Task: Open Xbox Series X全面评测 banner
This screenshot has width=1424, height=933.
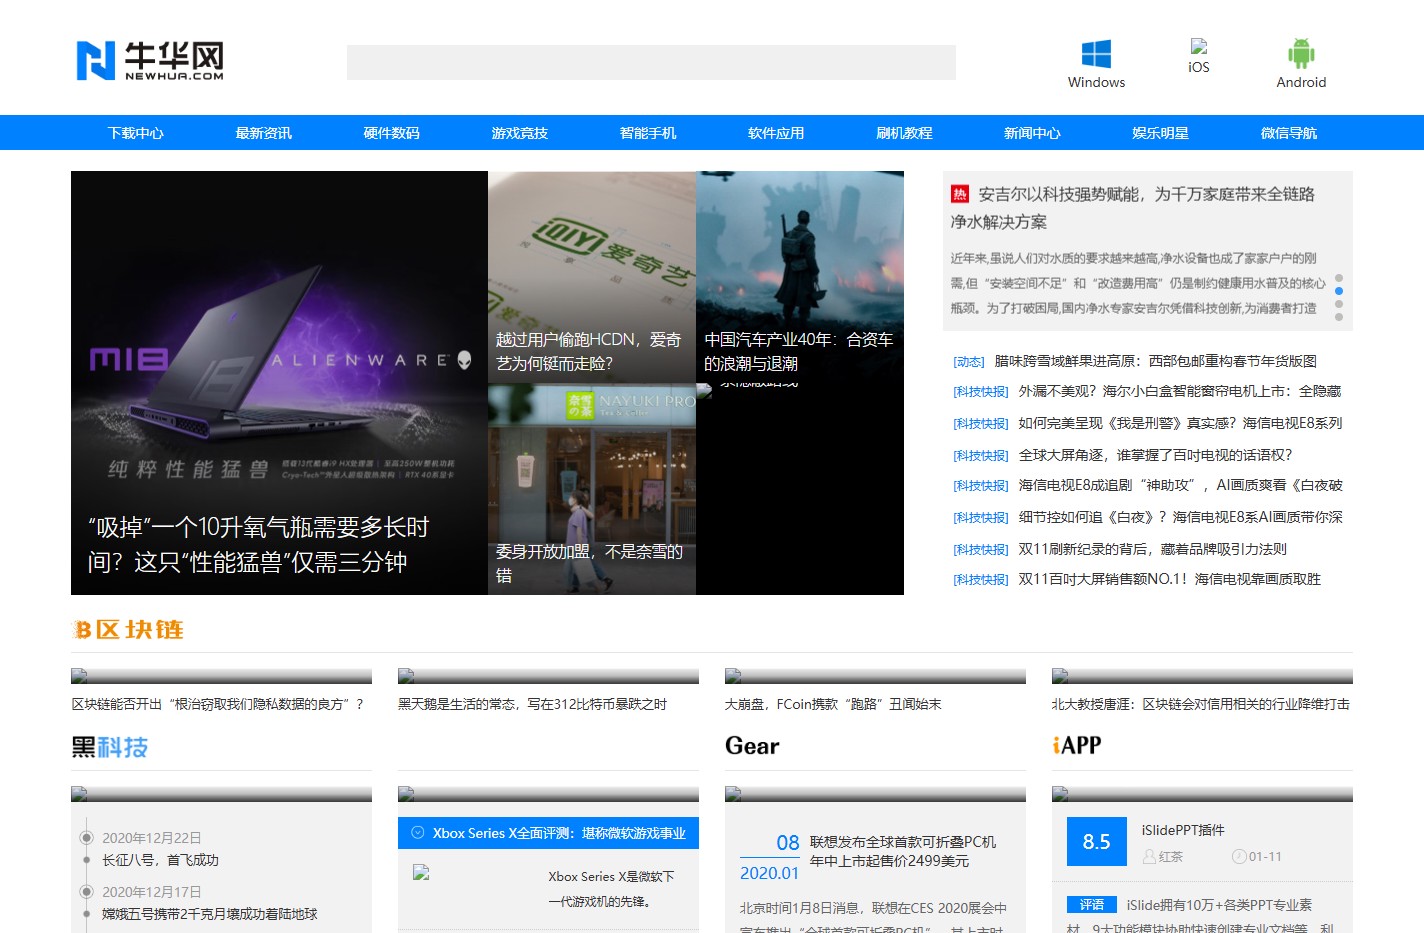Action: (548, 833)
